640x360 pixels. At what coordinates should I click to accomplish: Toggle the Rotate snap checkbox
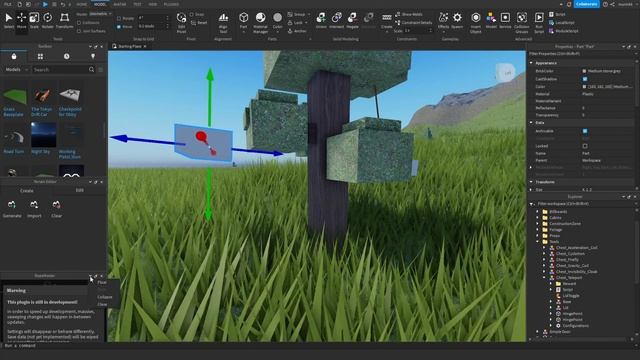(119, 18)
